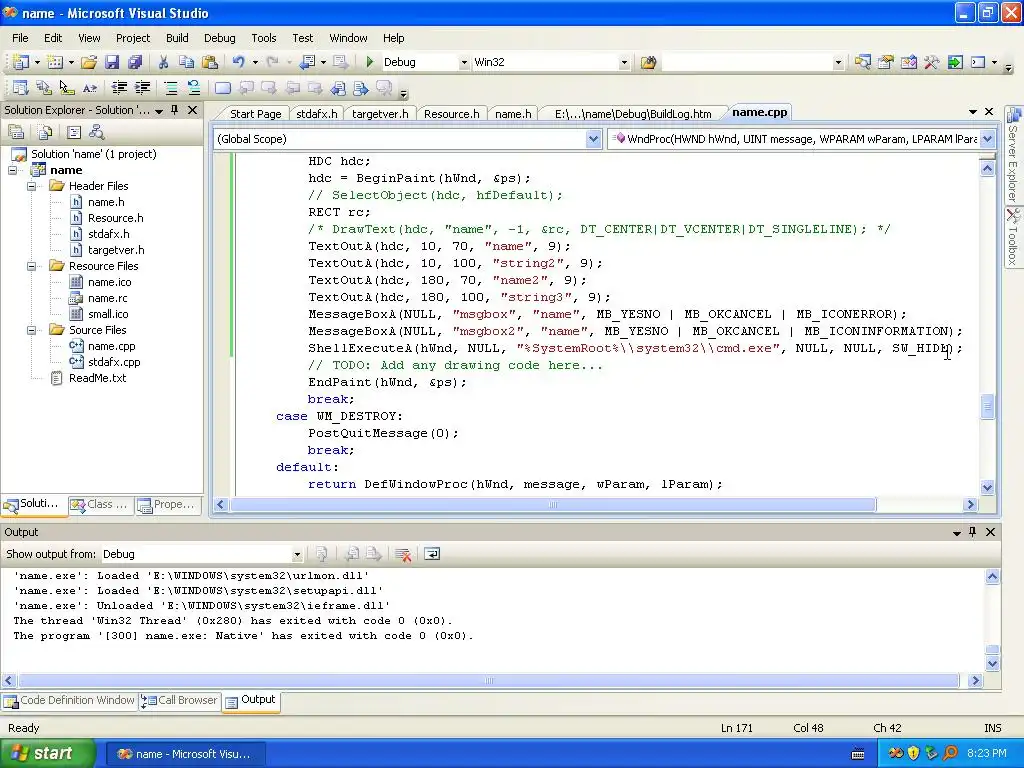Click the Paste clipboard icon
Image resolution: width=1024 pixels, height=768 pixels.
pyautogui.click(x=210, y=62)
